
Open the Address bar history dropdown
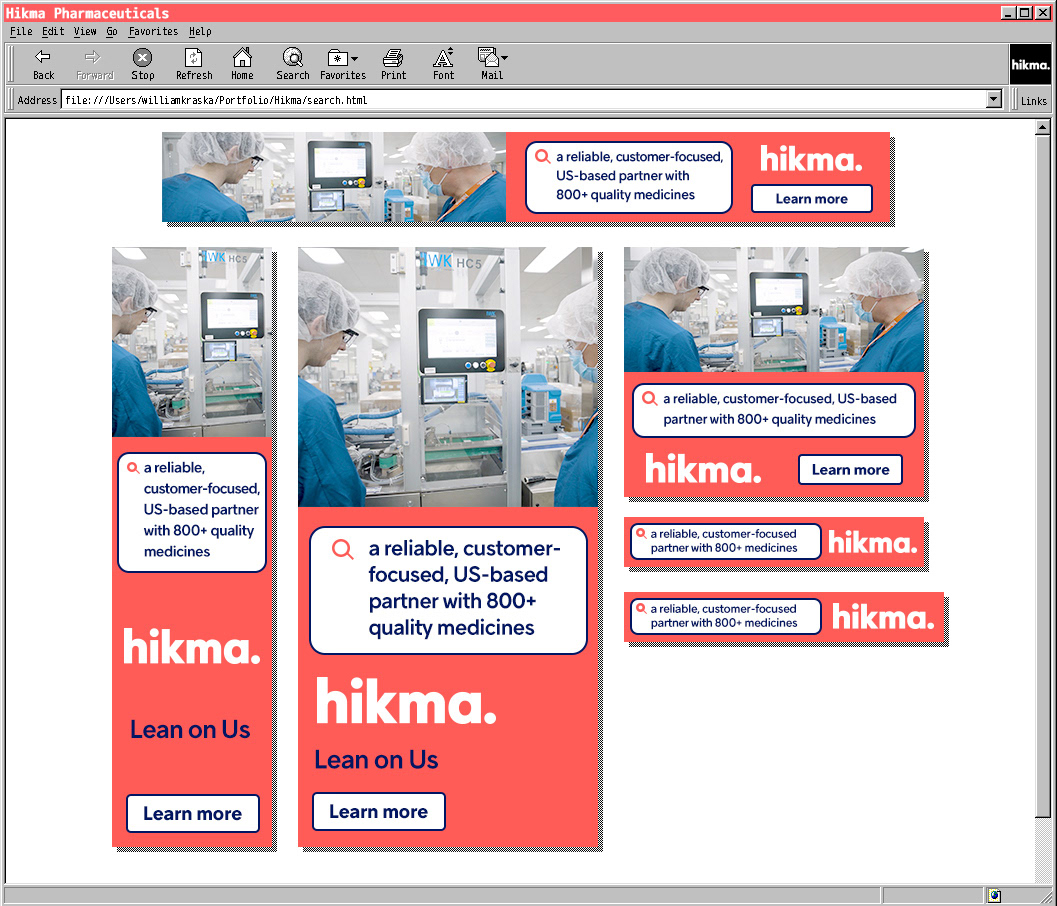coord(994,100)
